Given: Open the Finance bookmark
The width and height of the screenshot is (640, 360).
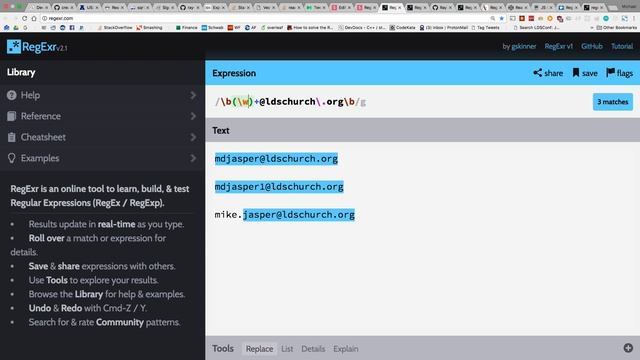Looking at the screenshot, I should pyautogui.click(x=187, y=28).
